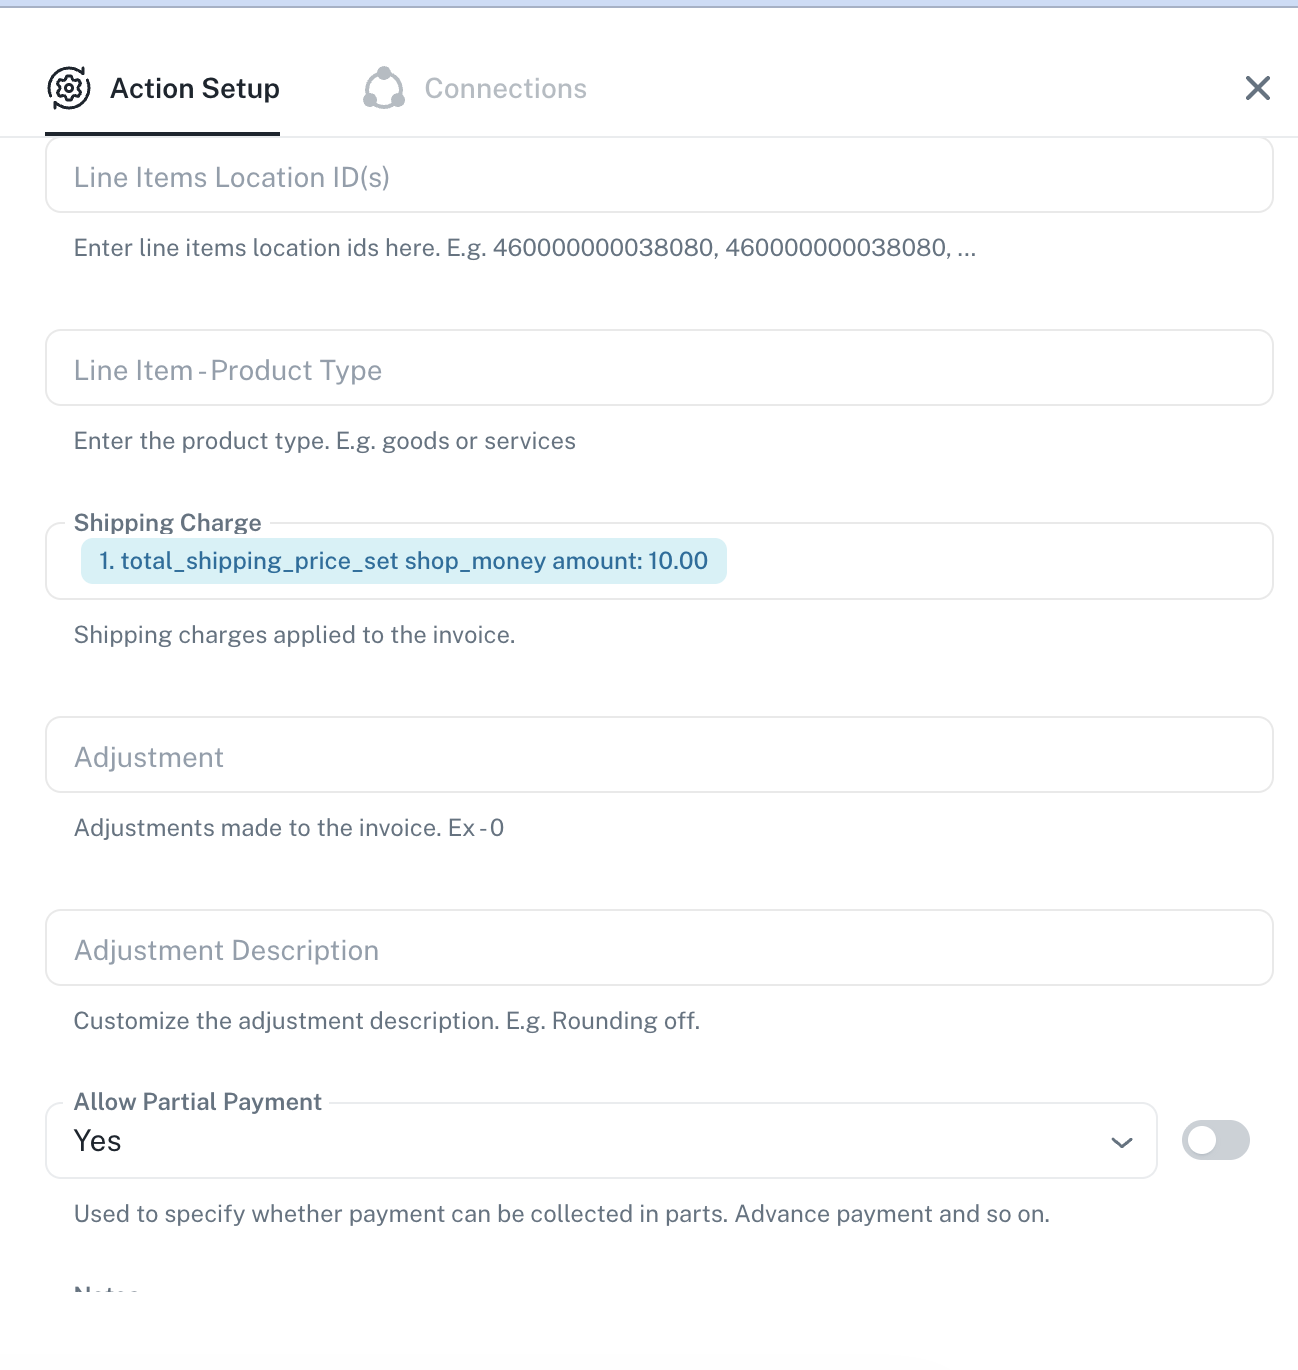
Task: Click the Shipping Charge field label
Action: pos(168,523)
